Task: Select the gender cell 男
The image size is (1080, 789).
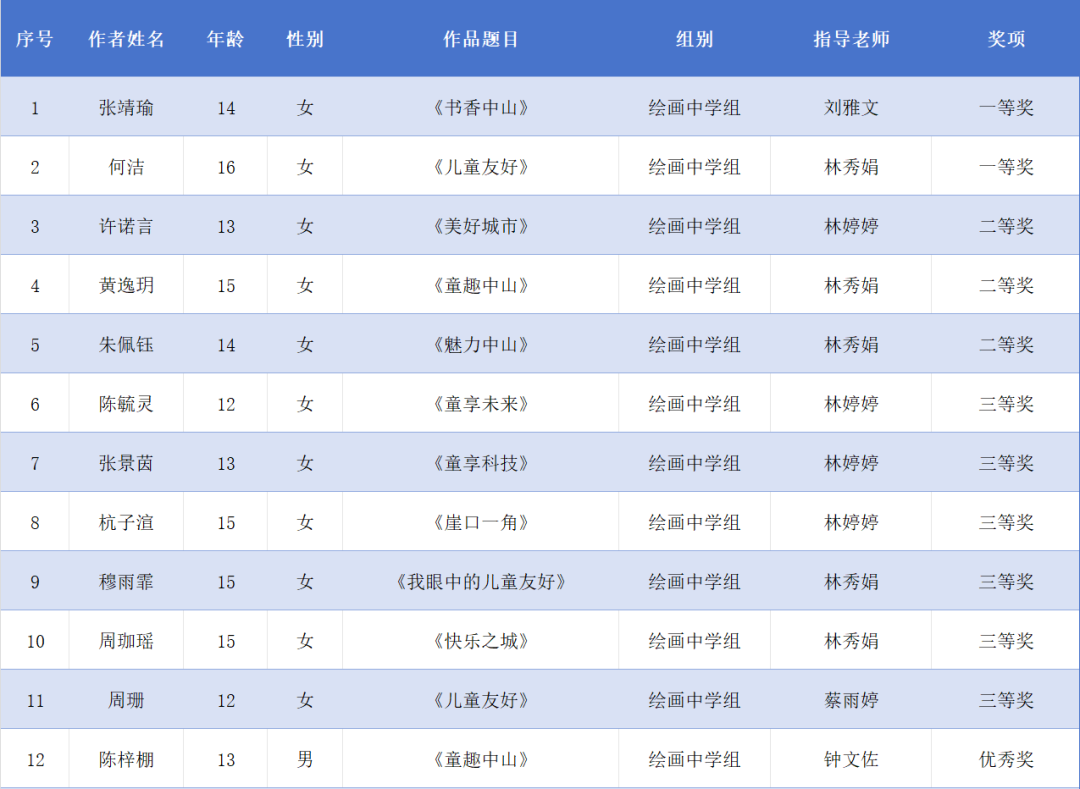Action: point(305,760)
